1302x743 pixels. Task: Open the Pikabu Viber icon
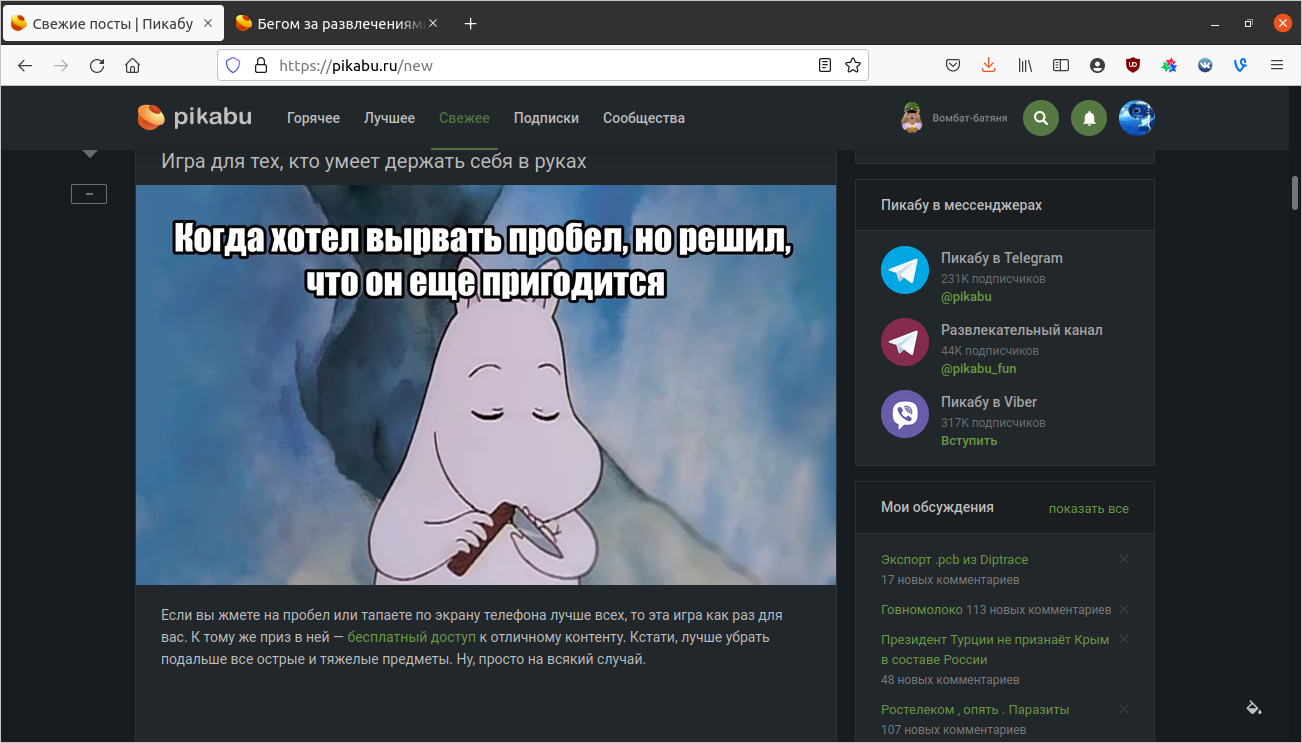(x=905, y=414)
